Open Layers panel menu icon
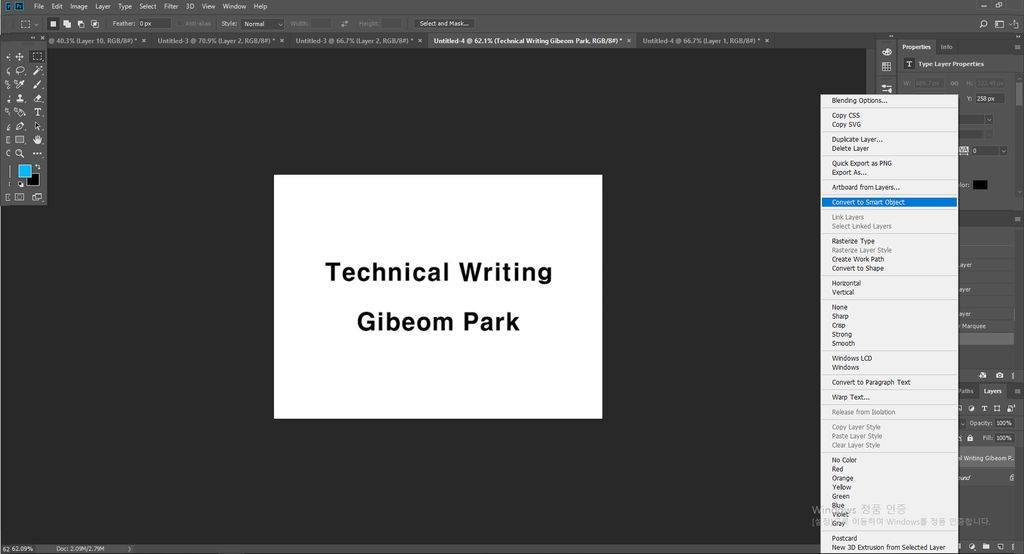1024x554 pixels. [x=1017, y=391]
